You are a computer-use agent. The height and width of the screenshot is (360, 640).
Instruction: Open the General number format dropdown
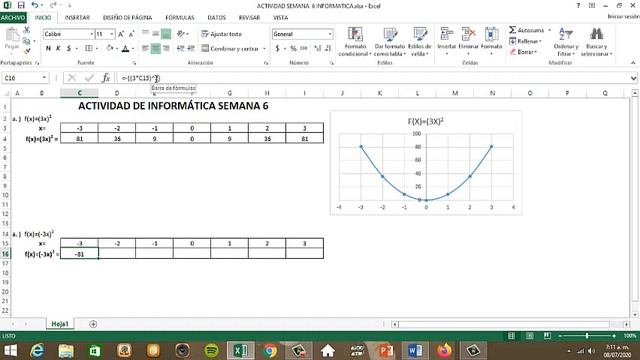(330, 34)
